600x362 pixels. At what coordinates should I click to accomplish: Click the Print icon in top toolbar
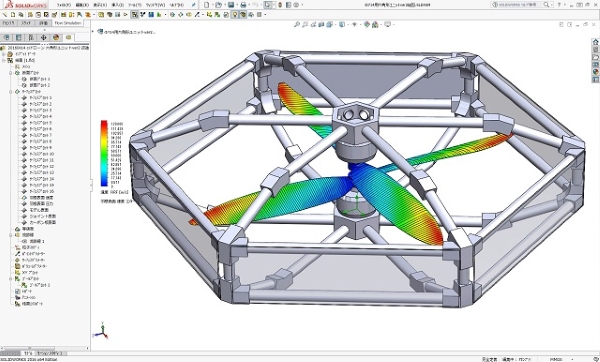[243, 5]
